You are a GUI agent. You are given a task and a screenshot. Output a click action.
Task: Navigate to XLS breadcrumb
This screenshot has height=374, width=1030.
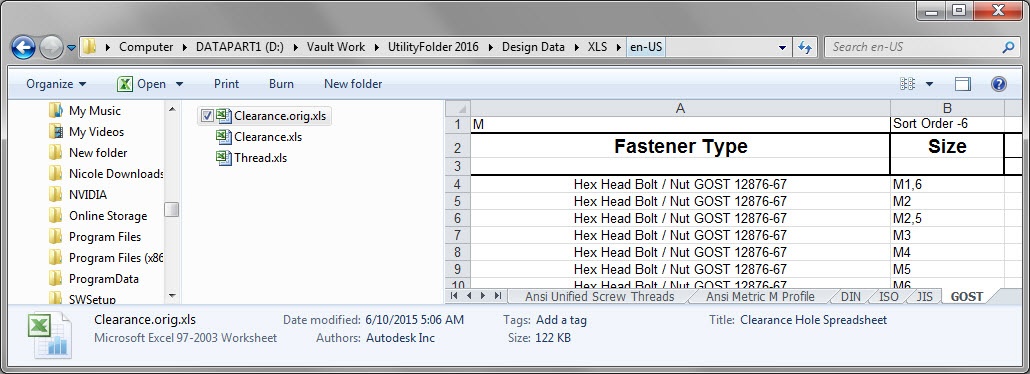pos(597,47)
